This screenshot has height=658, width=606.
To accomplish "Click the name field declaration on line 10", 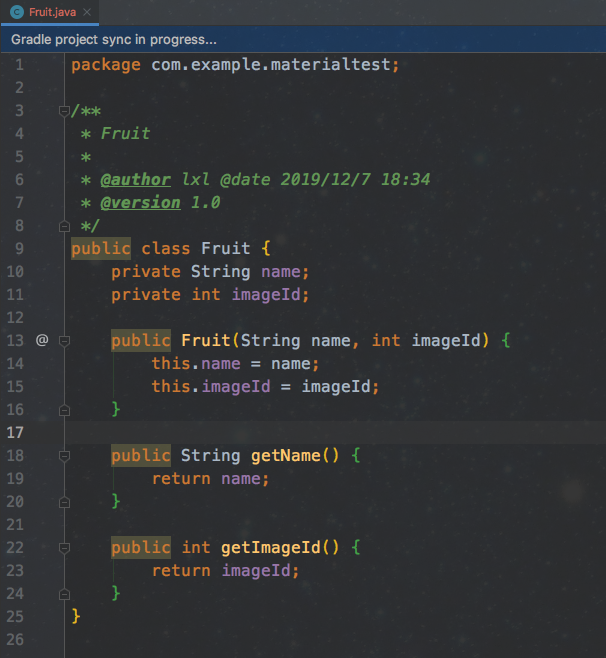I will (x=280, y=272).
